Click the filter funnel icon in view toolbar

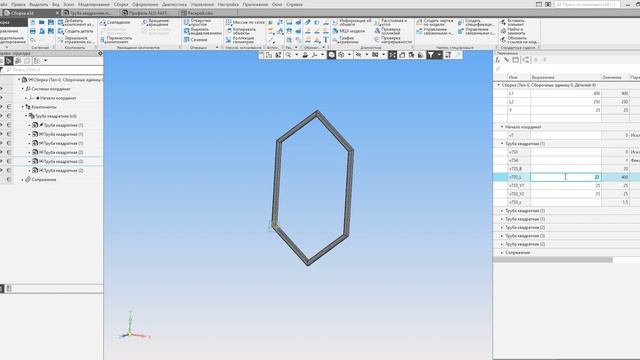[431, 55]
